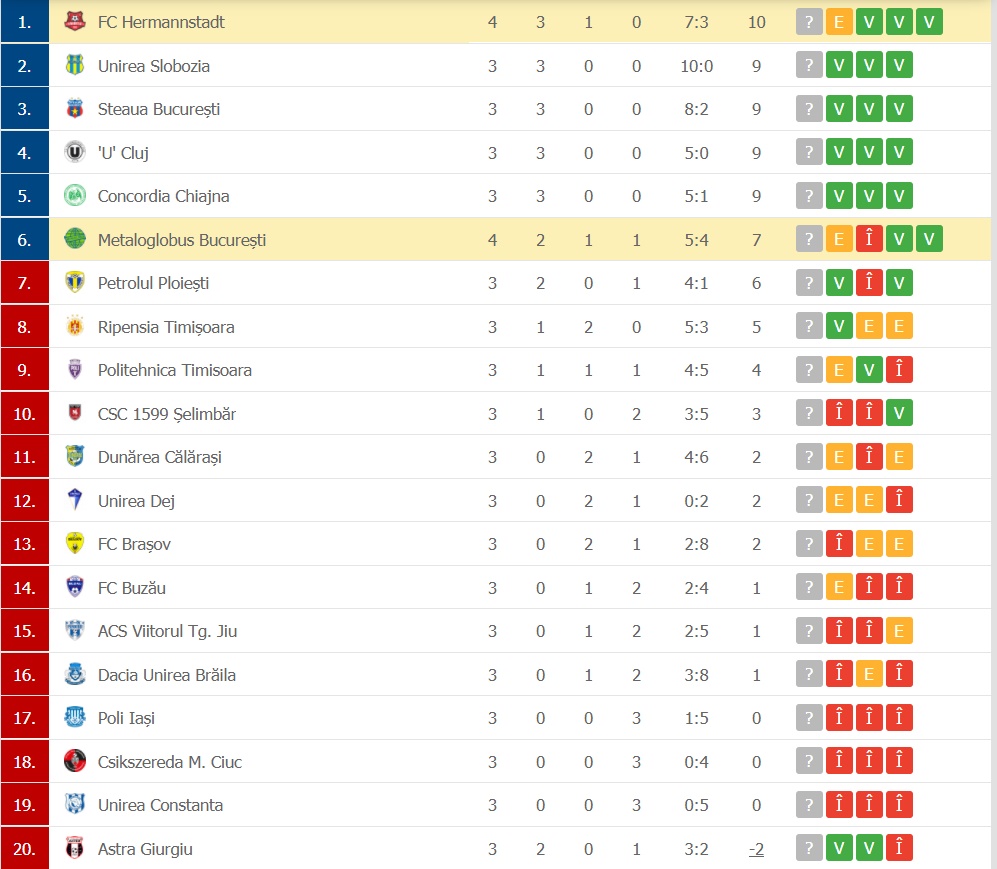This screenshot has width=997, height=869.
Task: Click the rank 20 red position cell
Action: tap(25, 849)
